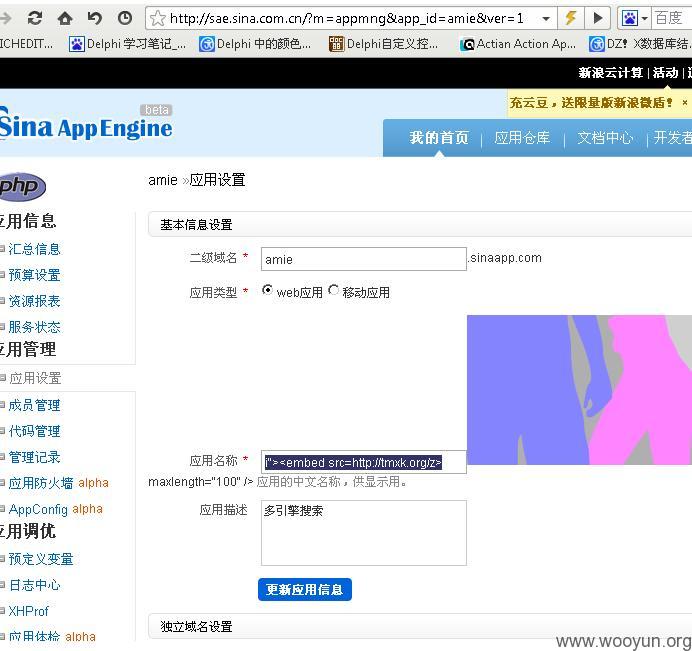This screenshot has height=651, width=692.
Task: Open 管理记录 in sidebar
Action: tap(34, 457)
